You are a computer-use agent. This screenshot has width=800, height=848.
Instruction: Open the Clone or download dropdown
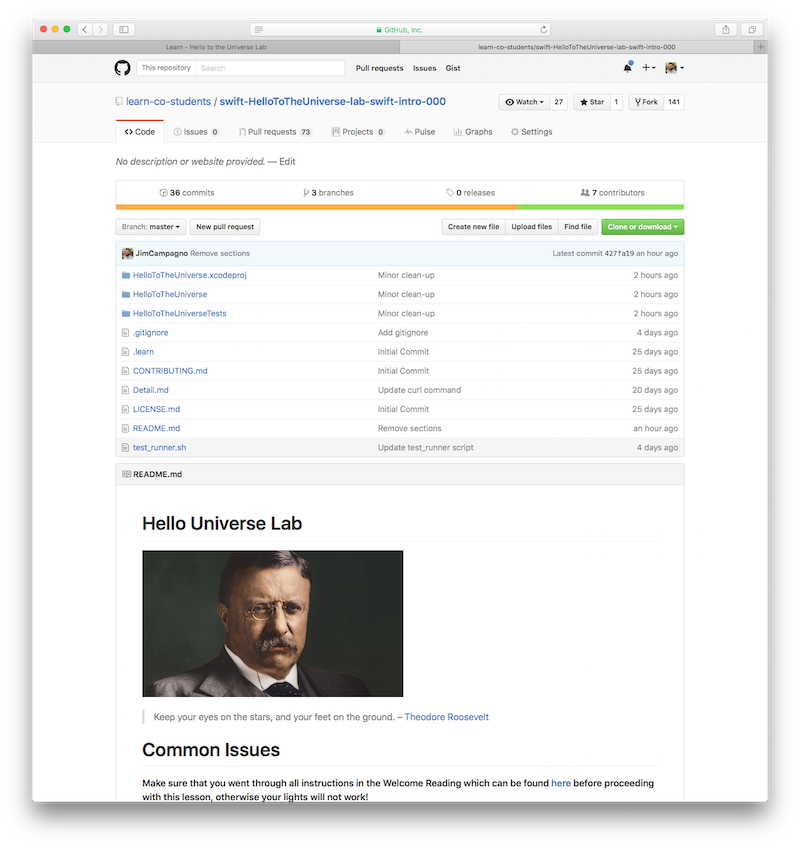click(x=643, y=227)
